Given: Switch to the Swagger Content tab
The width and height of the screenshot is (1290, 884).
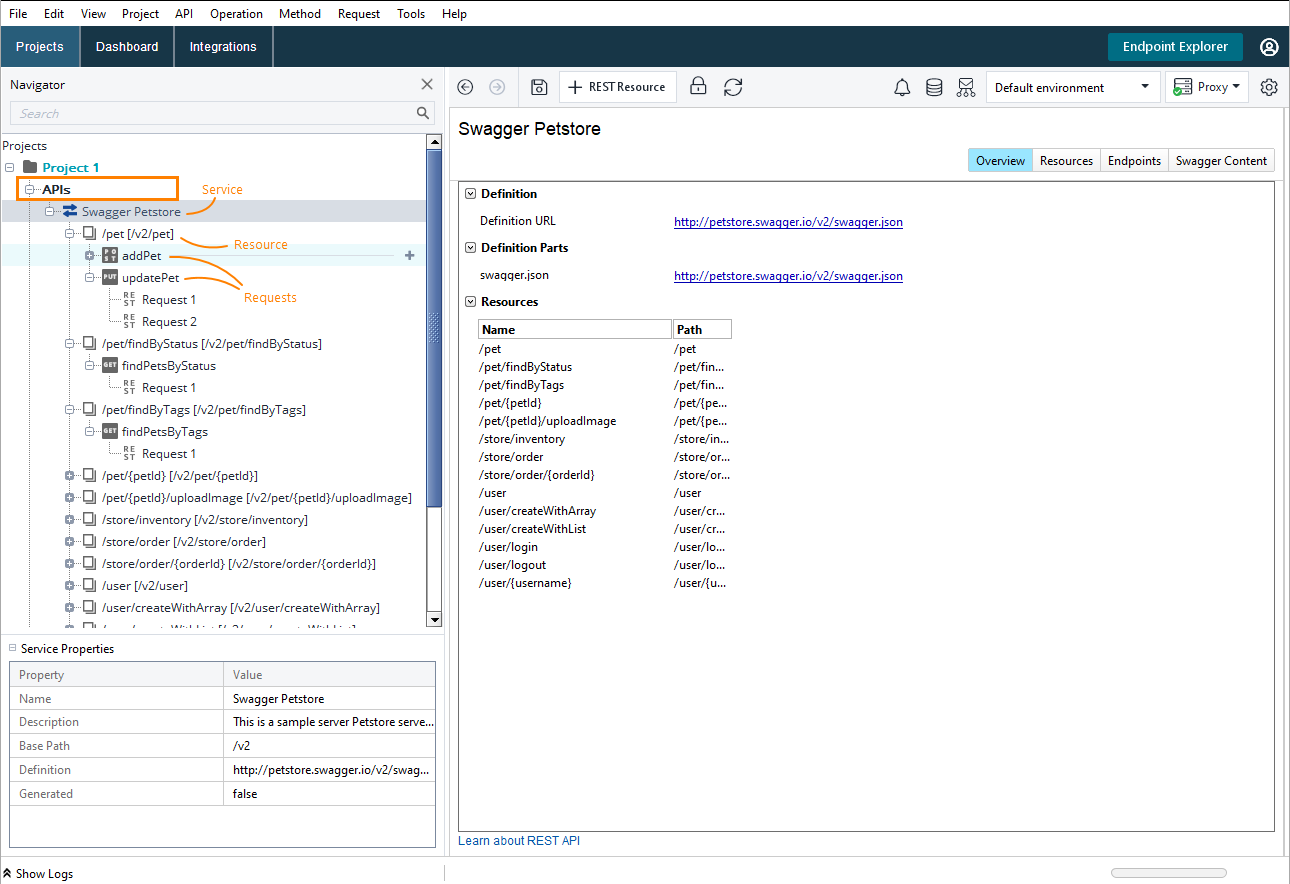Looking at the screenshot, I should tap(1221, 160).
